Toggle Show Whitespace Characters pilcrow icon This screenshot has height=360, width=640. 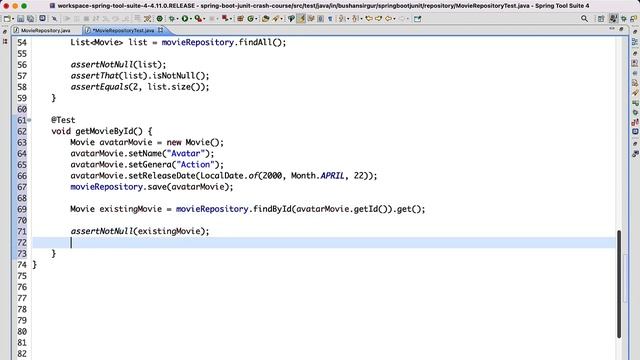click(330, 19)
